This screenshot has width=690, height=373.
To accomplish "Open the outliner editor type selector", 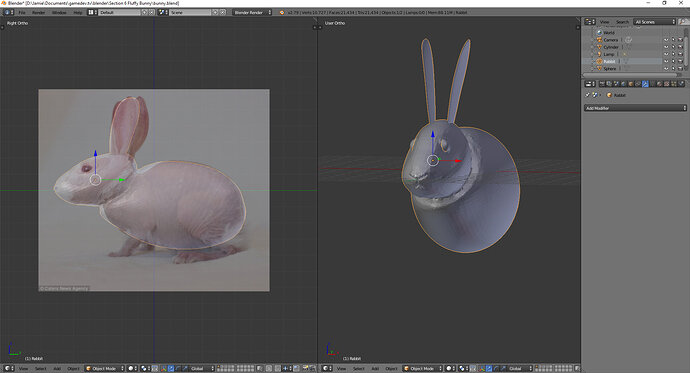I will (590, 22).
